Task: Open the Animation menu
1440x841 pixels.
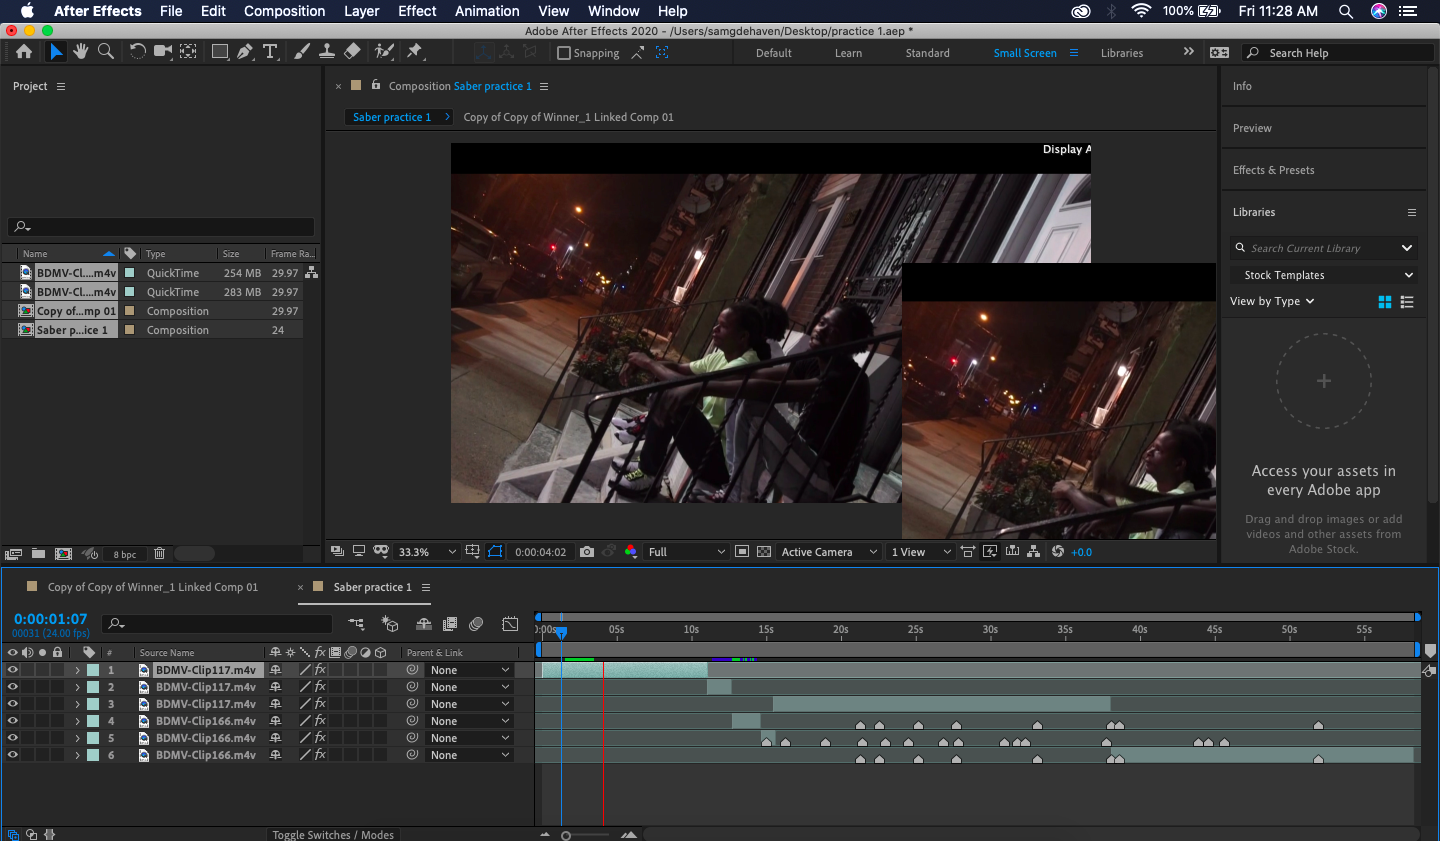Action: coord(487,11)
